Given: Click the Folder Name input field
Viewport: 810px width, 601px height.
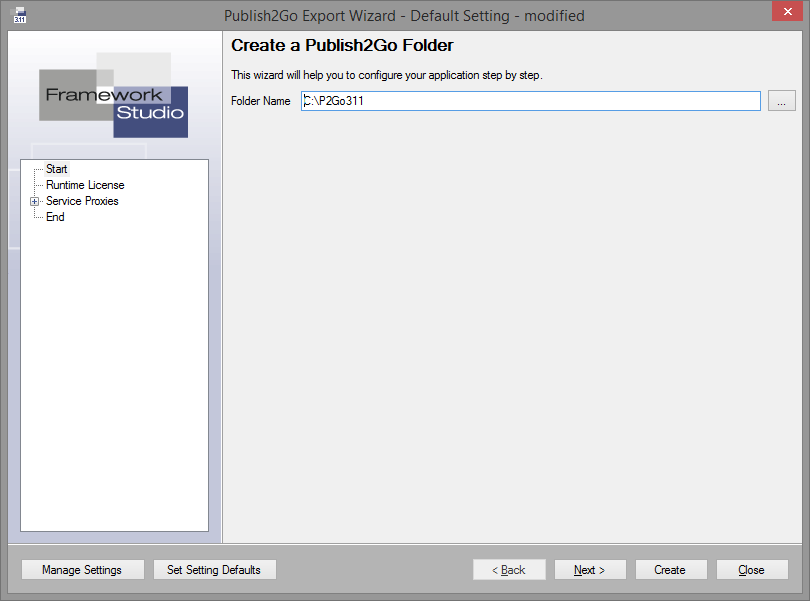Looking at the screenshot, I should click(x=531, y=101).
